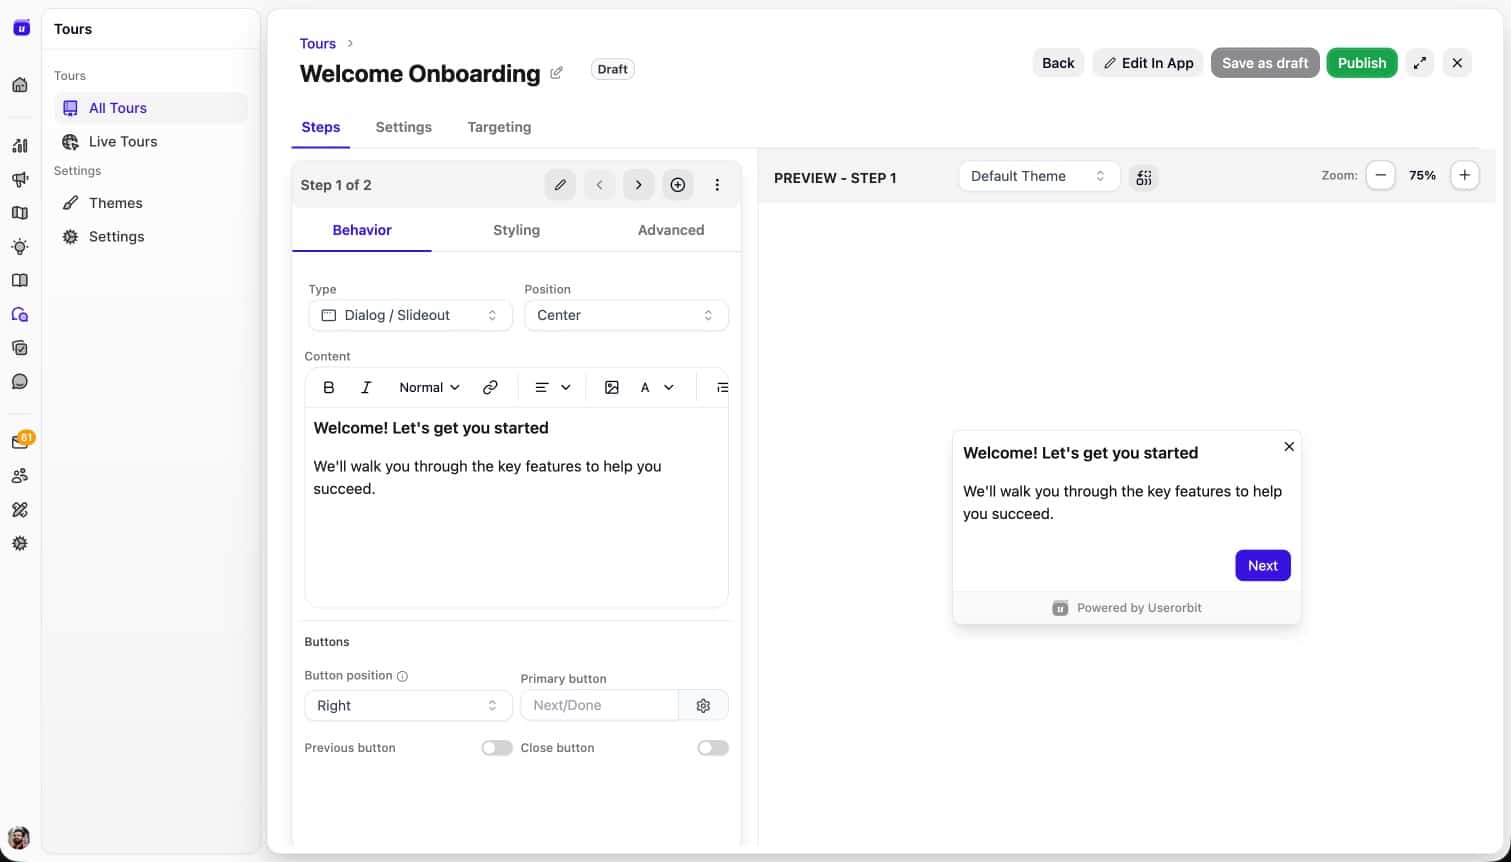Open the Type dropdown showing Dialog / Slideout
Image resolution: width=1511 pixels, height=862 pixels.
point(409,315)
